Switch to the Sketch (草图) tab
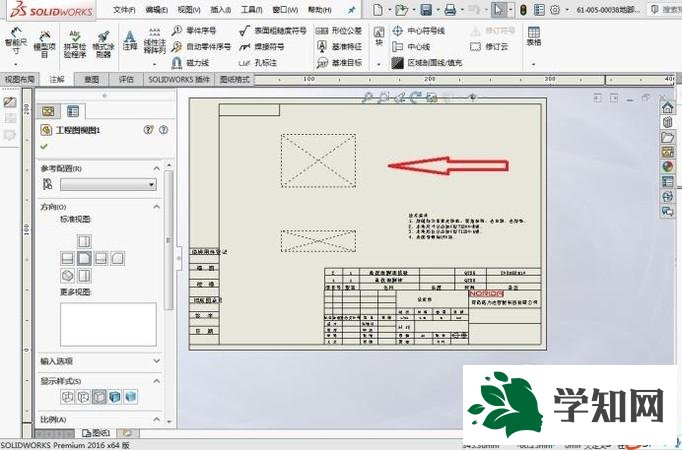This screenshot has width=682, height=450. pos(91,80)
